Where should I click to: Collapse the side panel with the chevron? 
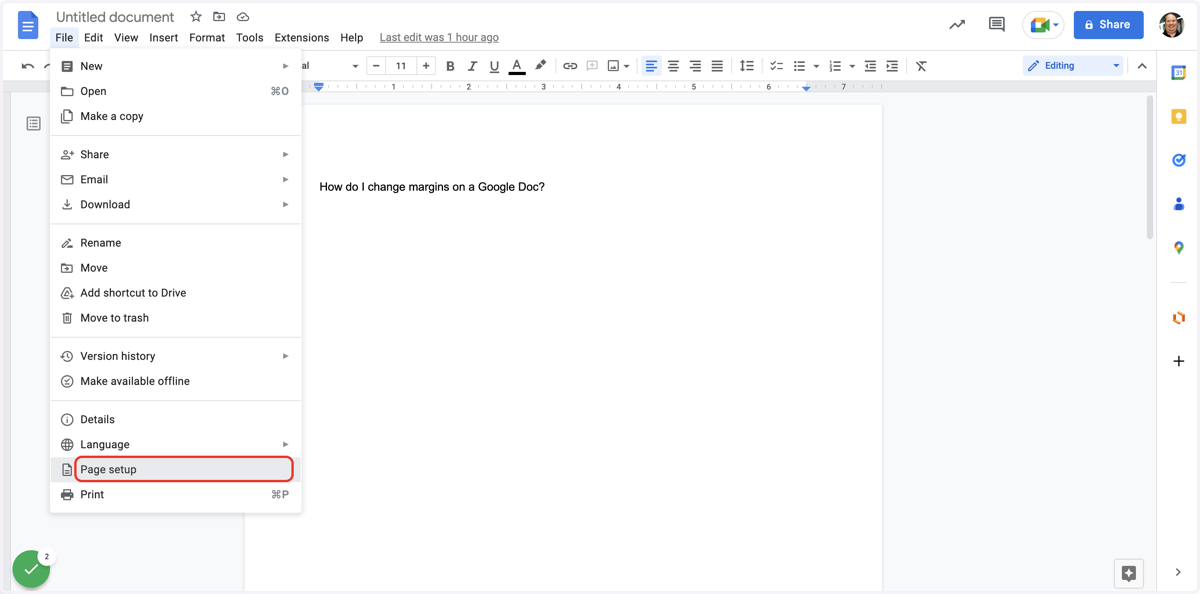1179,573
